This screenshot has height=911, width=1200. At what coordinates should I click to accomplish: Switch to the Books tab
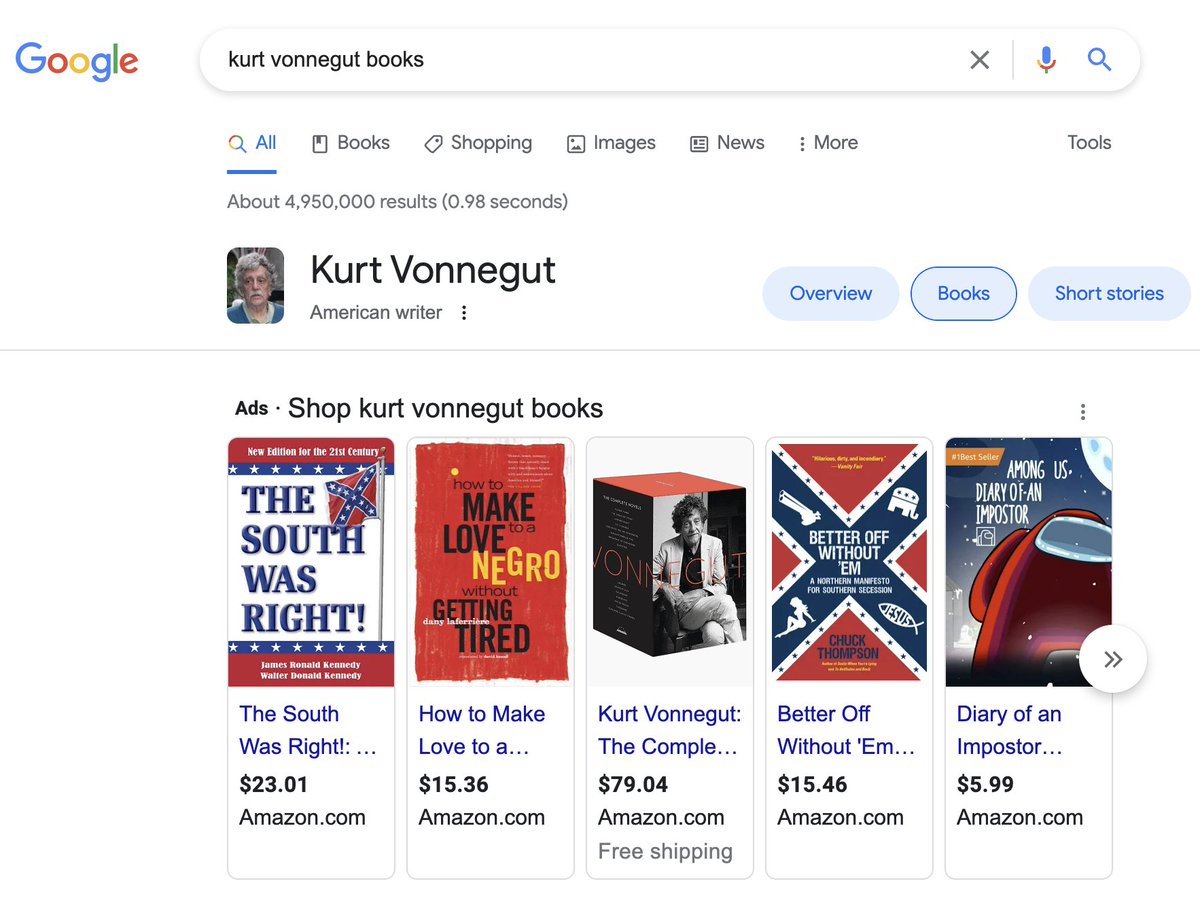pyautogui.click(x=351, y=143)
